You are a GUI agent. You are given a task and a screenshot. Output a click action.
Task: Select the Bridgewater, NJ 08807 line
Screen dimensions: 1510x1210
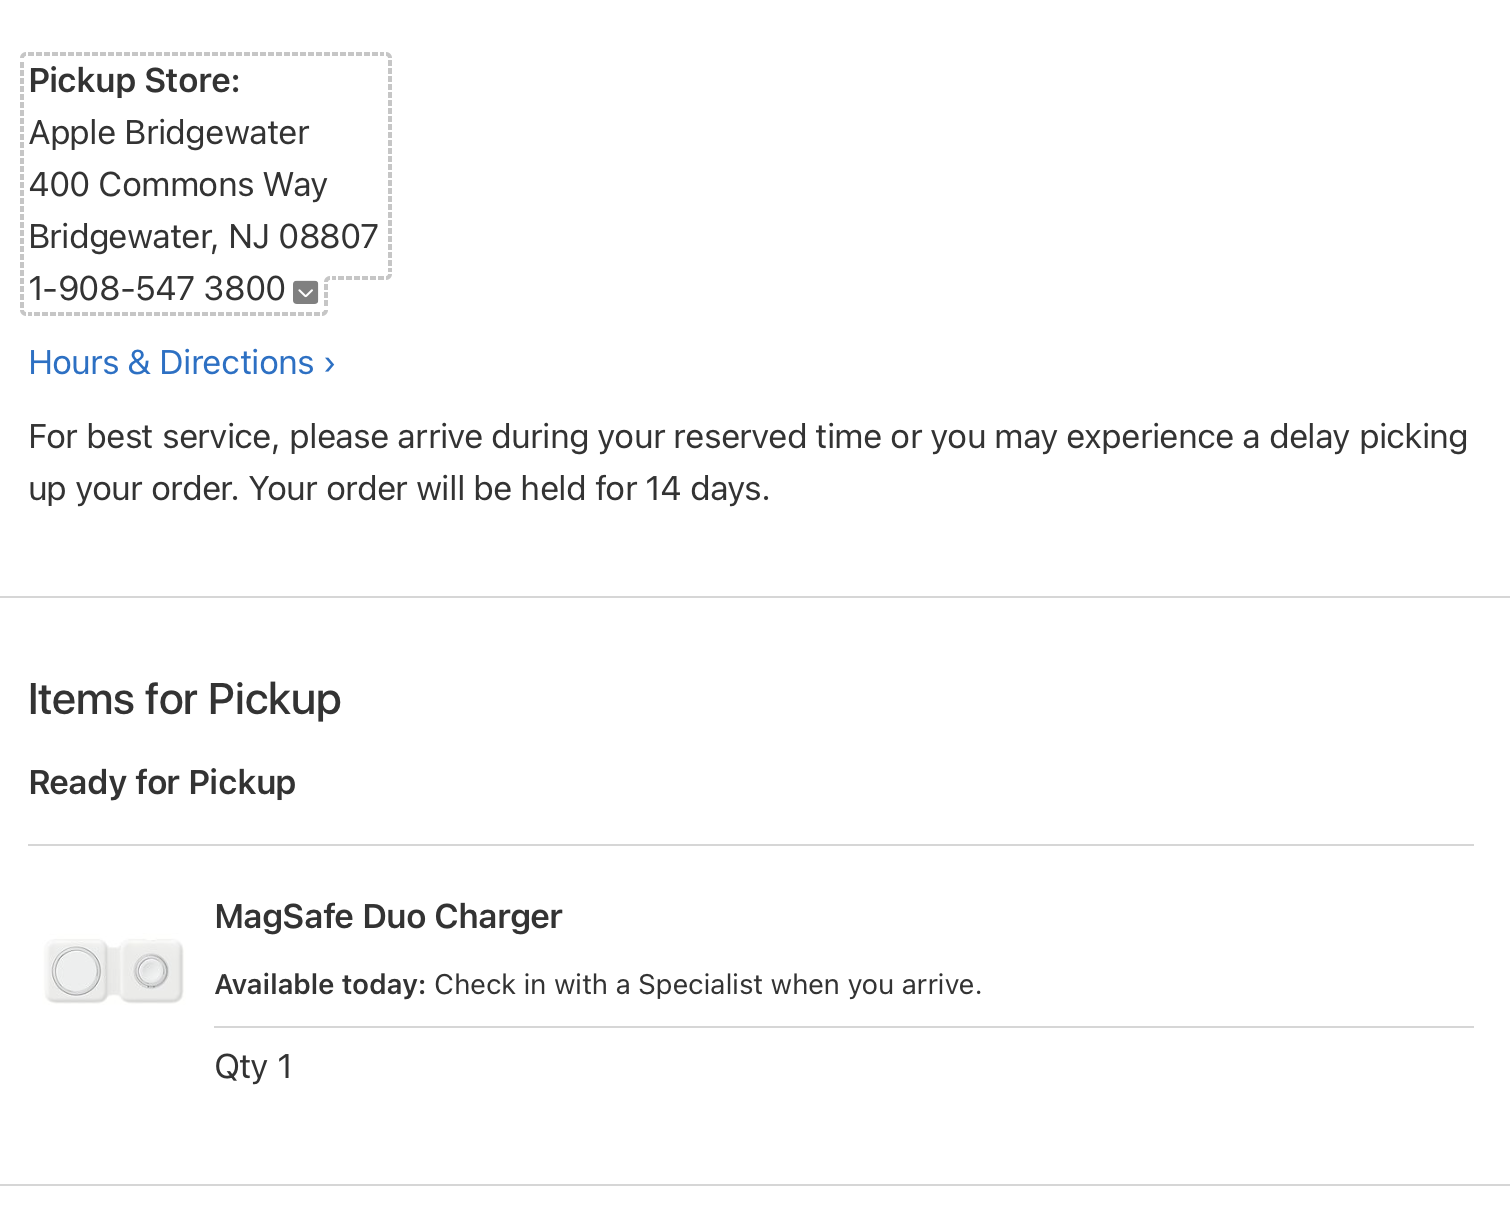(204, 237)
